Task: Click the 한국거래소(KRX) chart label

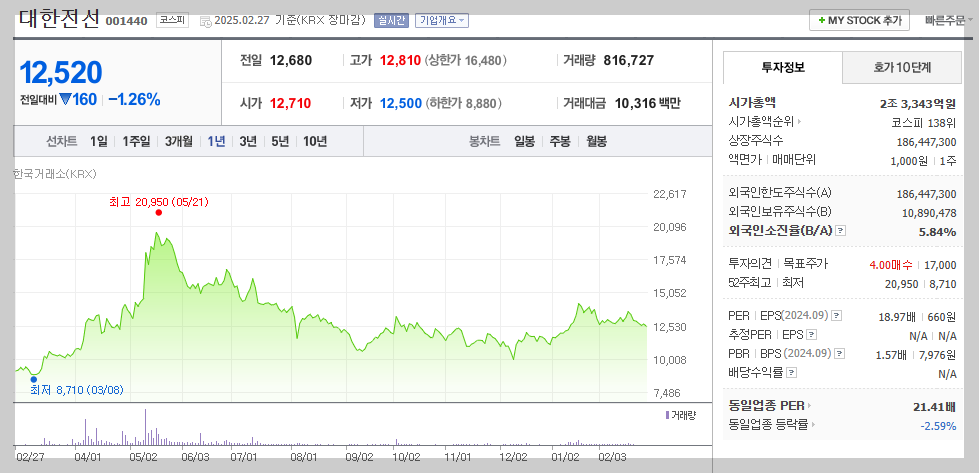Action: (54, 174)
